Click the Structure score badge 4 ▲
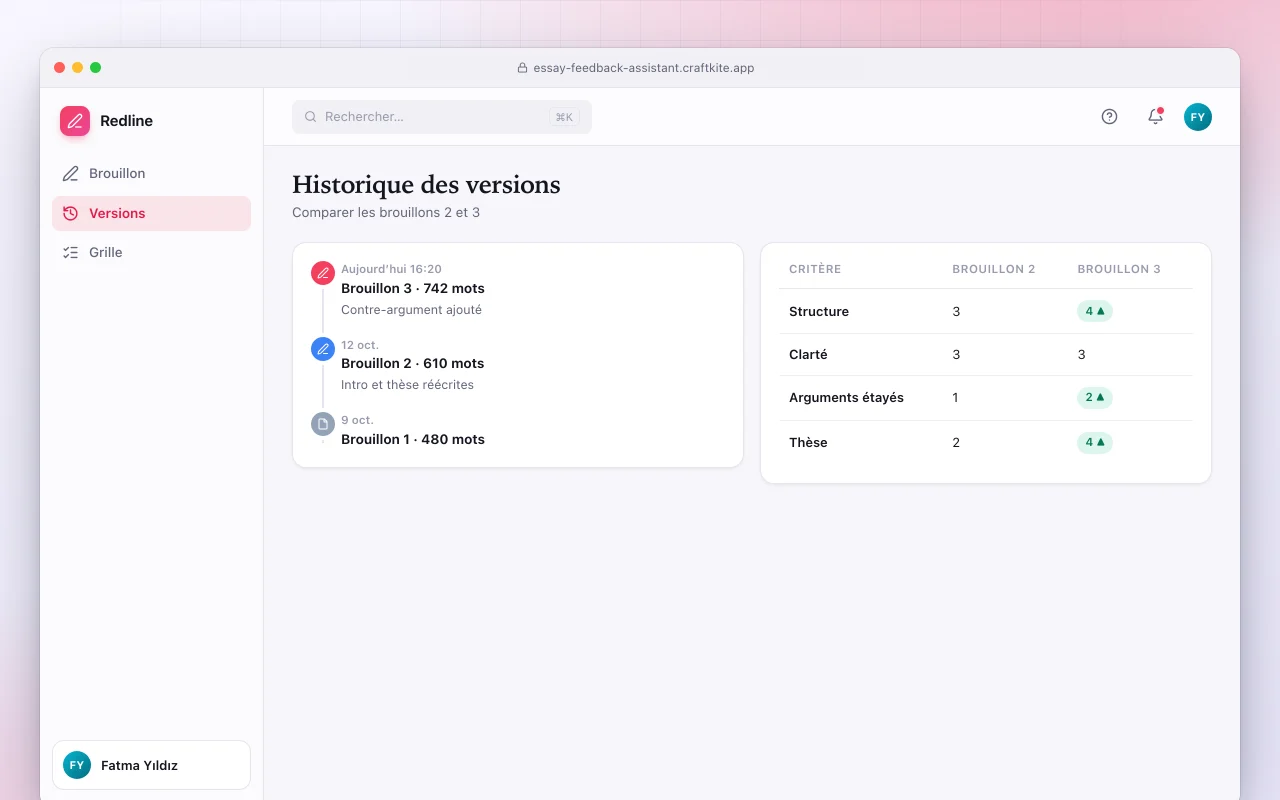The width and height of the screenshot is (1280, 800). coord(1095,311)
